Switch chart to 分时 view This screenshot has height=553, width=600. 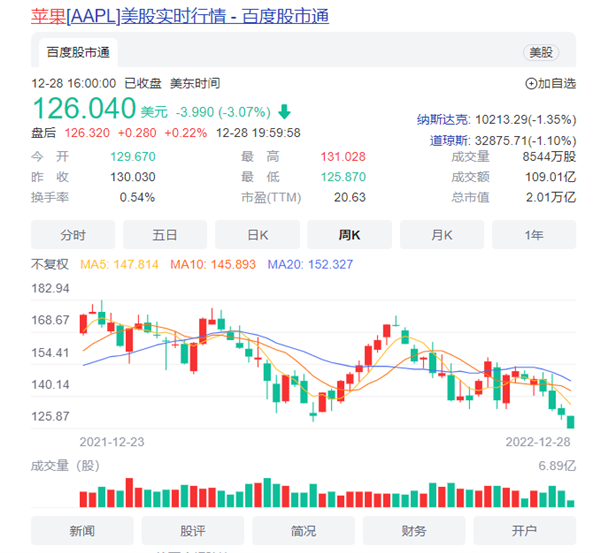coord(73,235)
